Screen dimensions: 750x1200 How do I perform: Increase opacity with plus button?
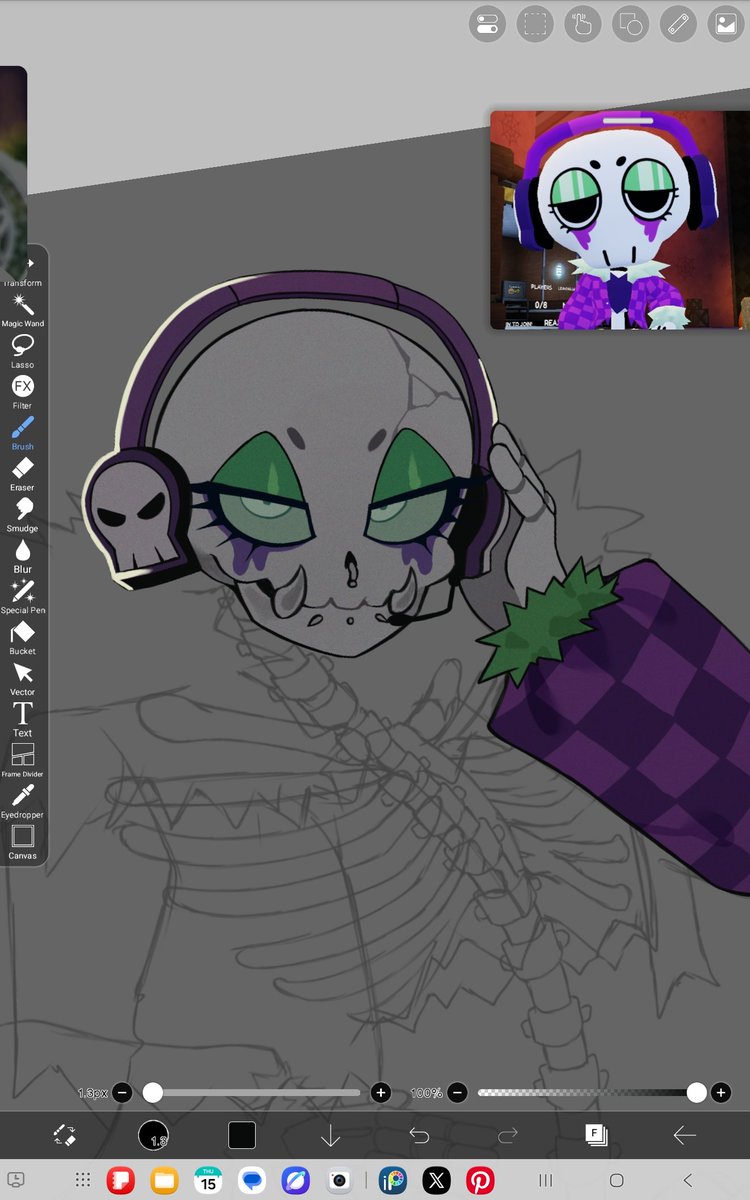pyautogui.click(x=720, y=1093)
